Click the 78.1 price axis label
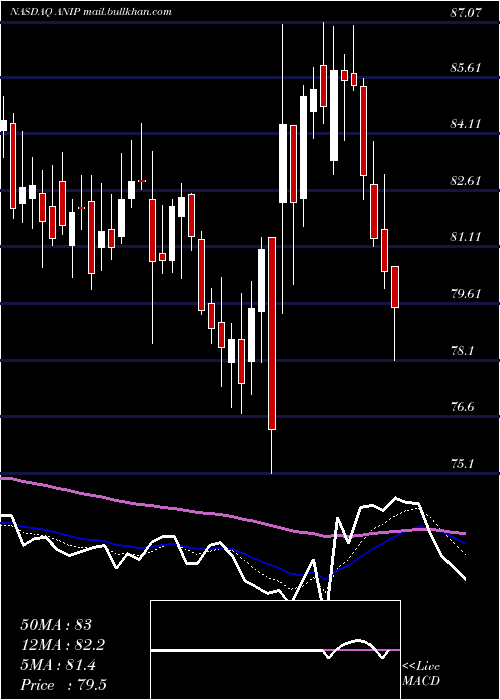 coord(462,351)
